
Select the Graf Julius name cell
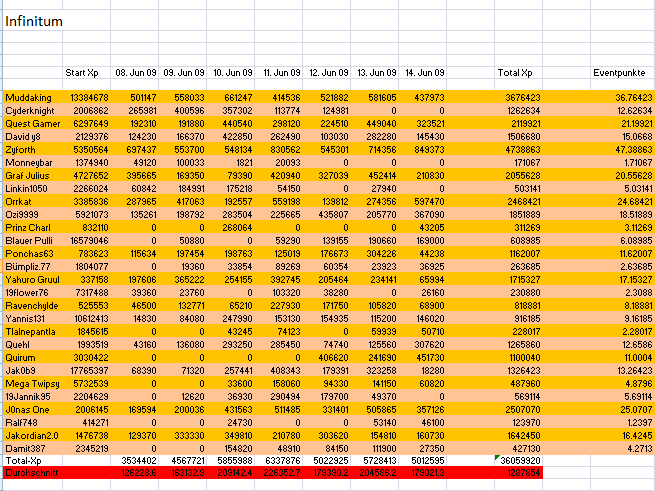[x=33, y=176]
